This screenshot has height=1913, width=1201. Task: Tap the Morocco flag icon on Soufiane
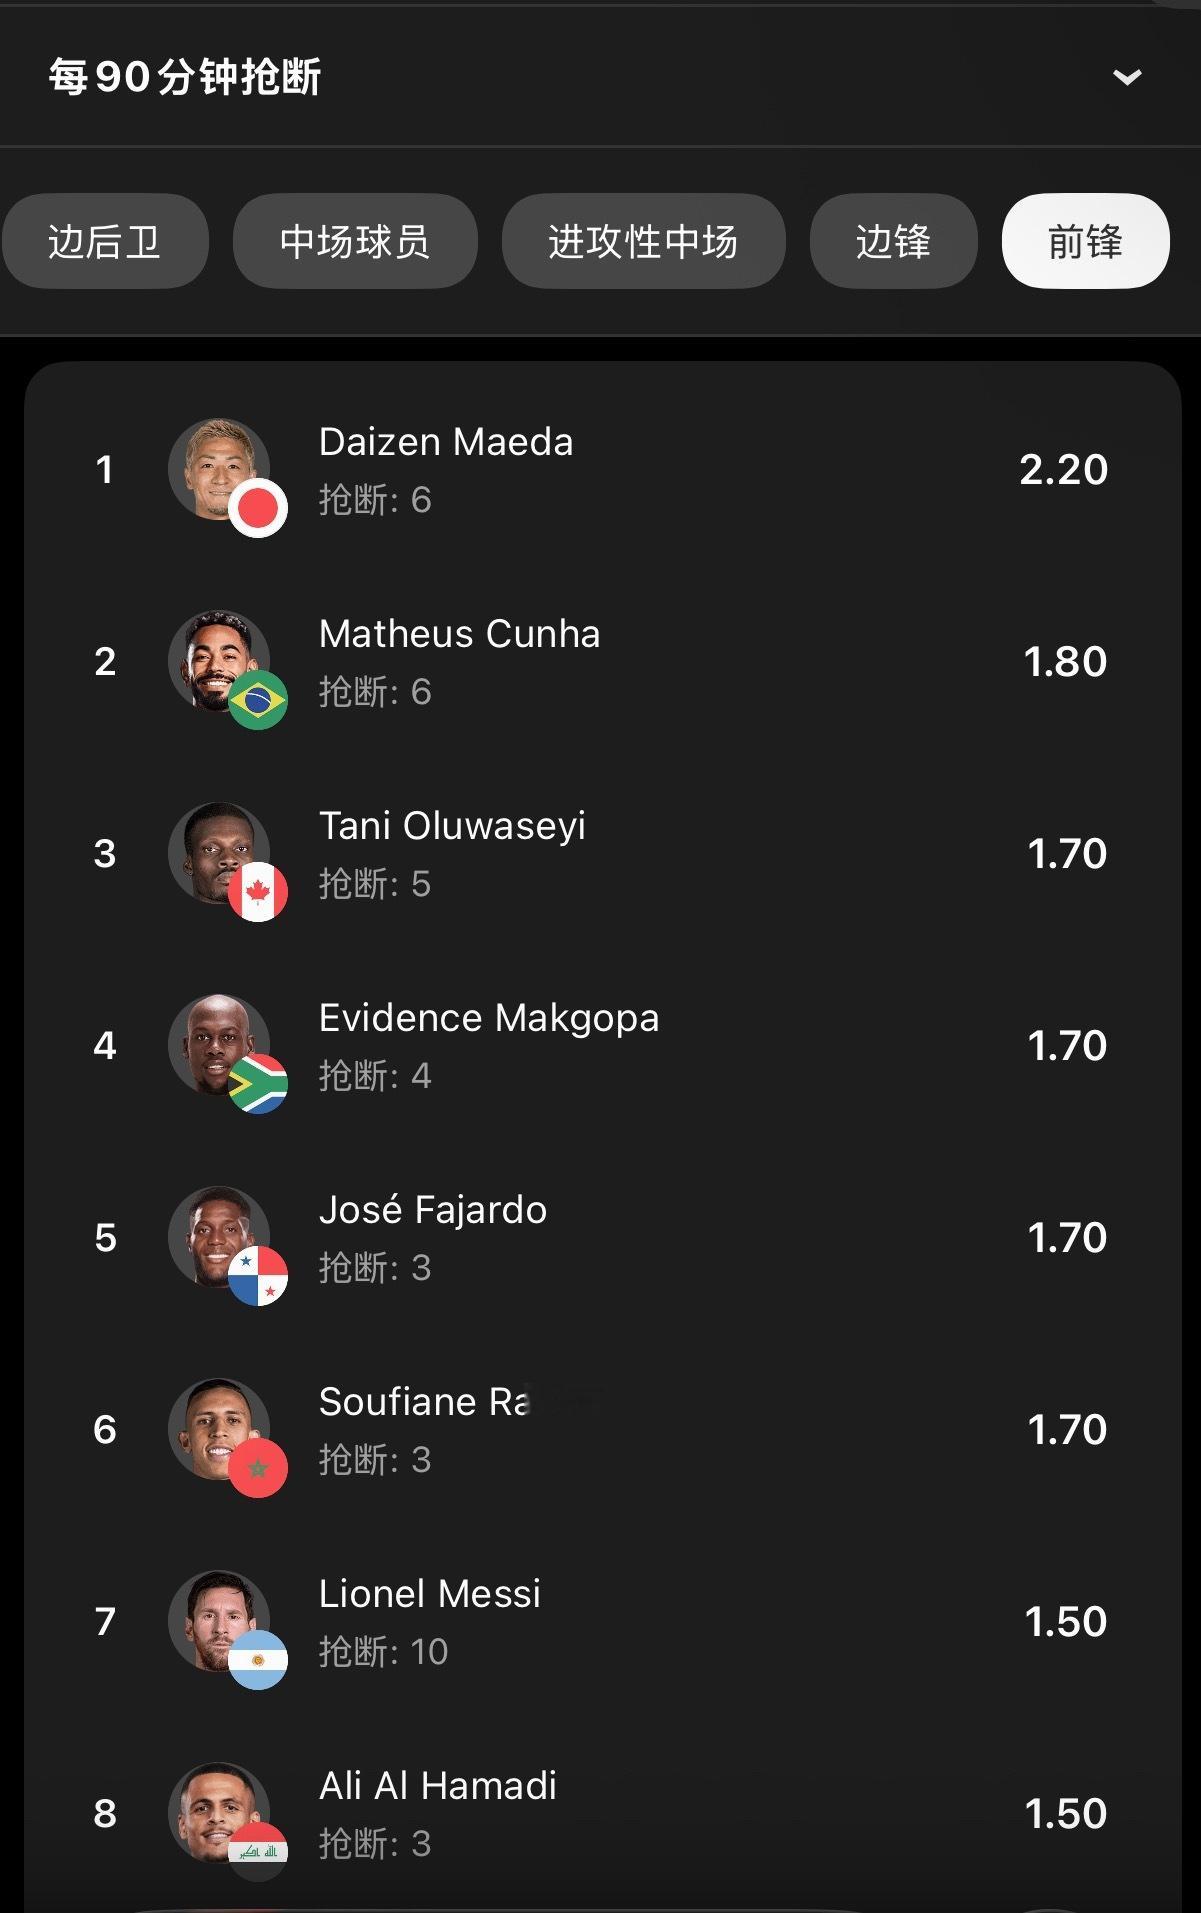pos(258,1468)
